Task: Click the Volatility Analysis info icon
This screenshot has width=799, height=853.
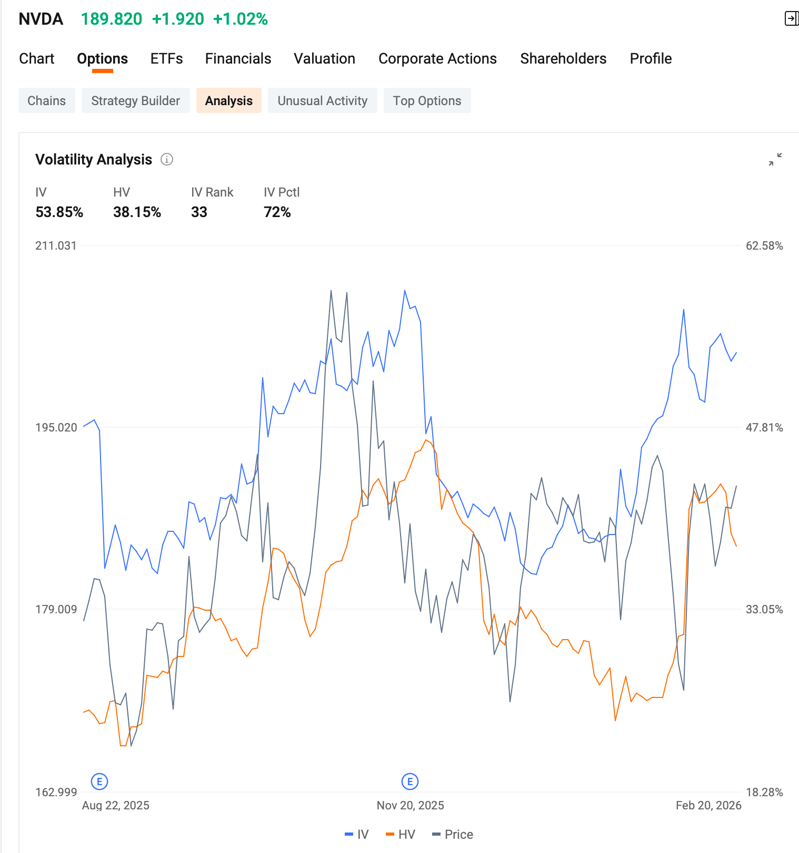Action: [x=167, y=159]
